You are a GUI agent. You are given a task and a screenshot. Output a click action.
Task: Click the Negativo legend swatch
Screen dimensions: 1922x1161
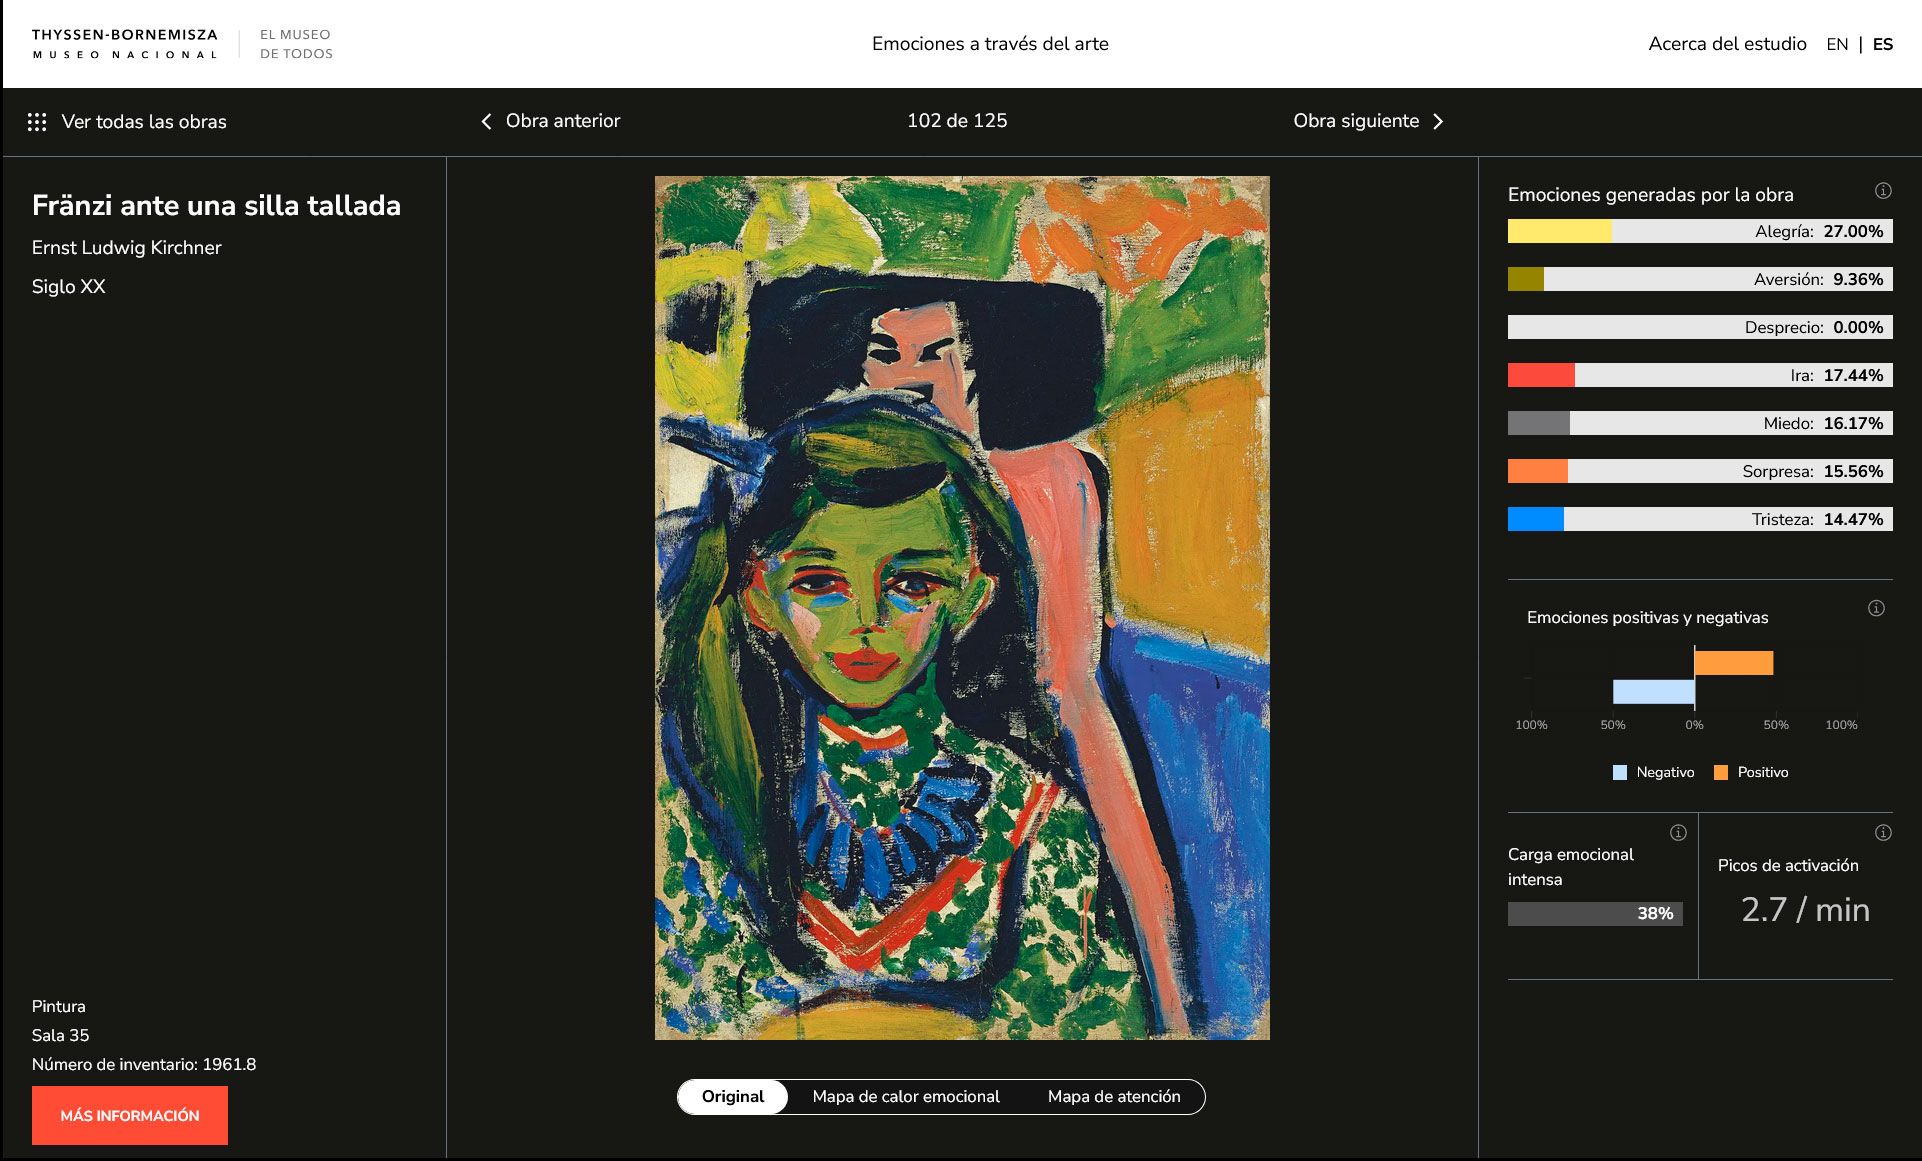pos(1620,772)
